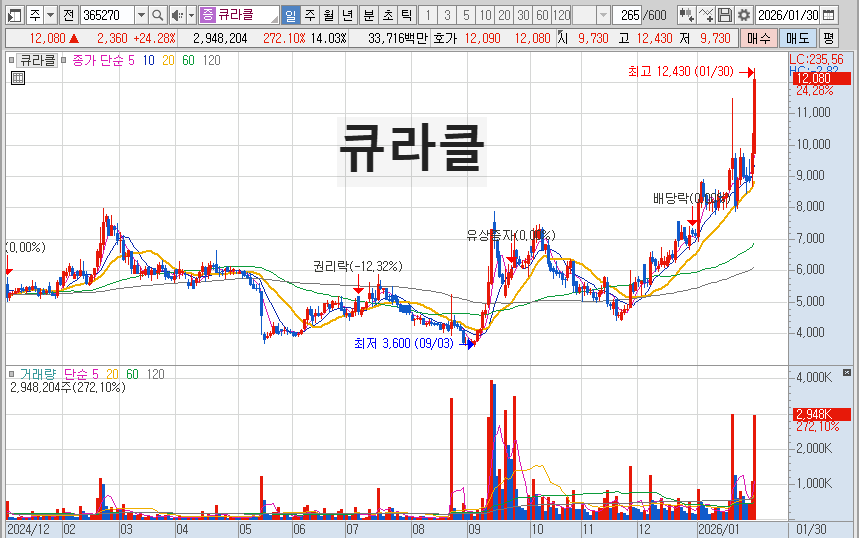Click price moving average 120 gray legend
The image size is (859, 538).
click(211, 60)
